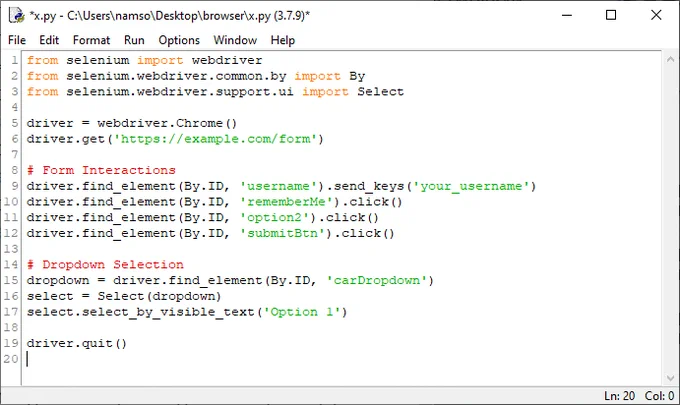Open the Format menu
680x405 pixels.
pyautogui.click(x=92, y=40)
